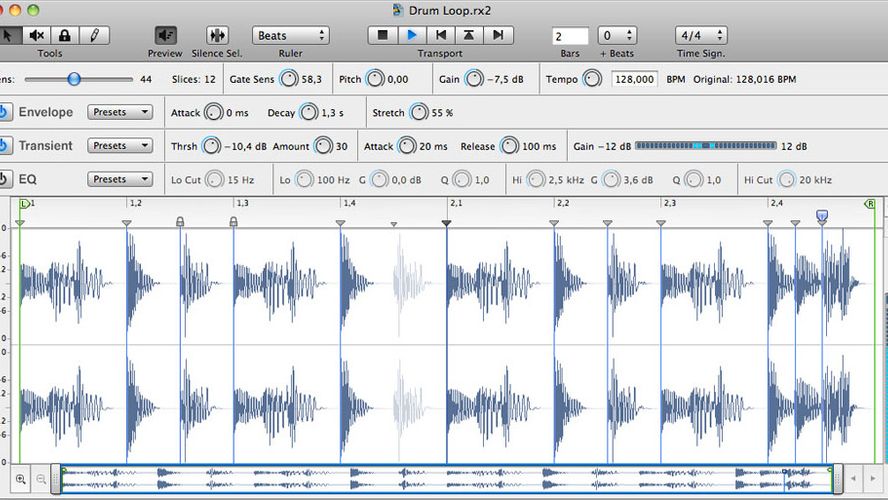This screenshot has width=888, height=500.
Task: Zoom out the waveform view
Action: click(41, 479)
